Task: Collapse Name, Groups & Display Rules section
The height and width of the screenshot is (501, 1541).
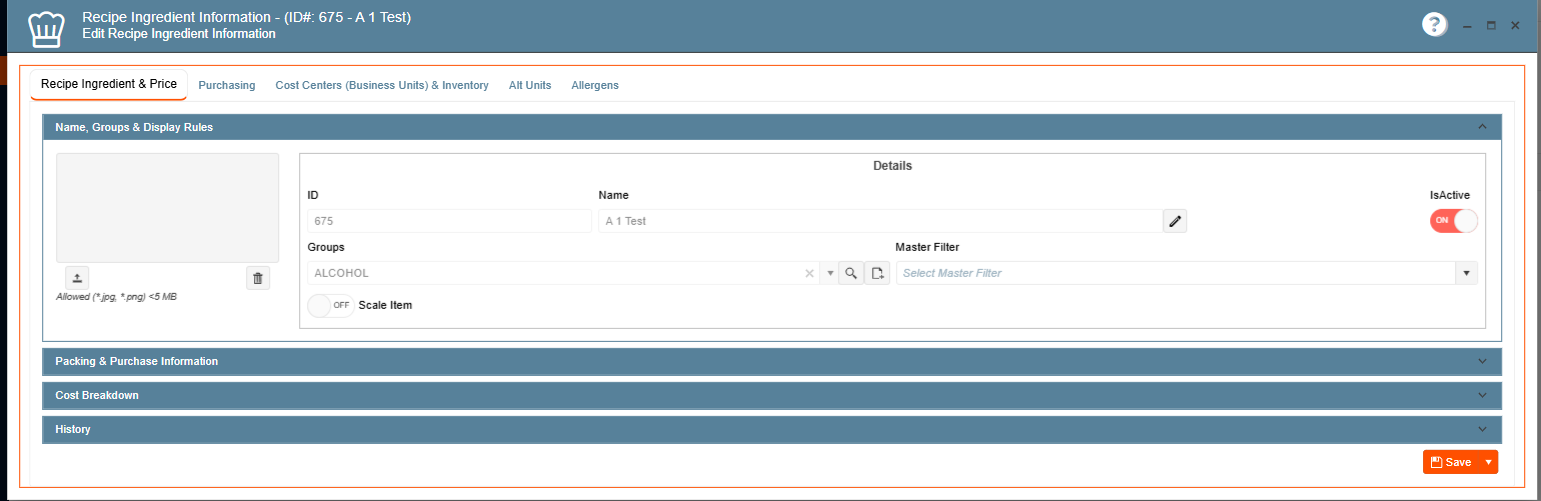Action: point(1482,127)
